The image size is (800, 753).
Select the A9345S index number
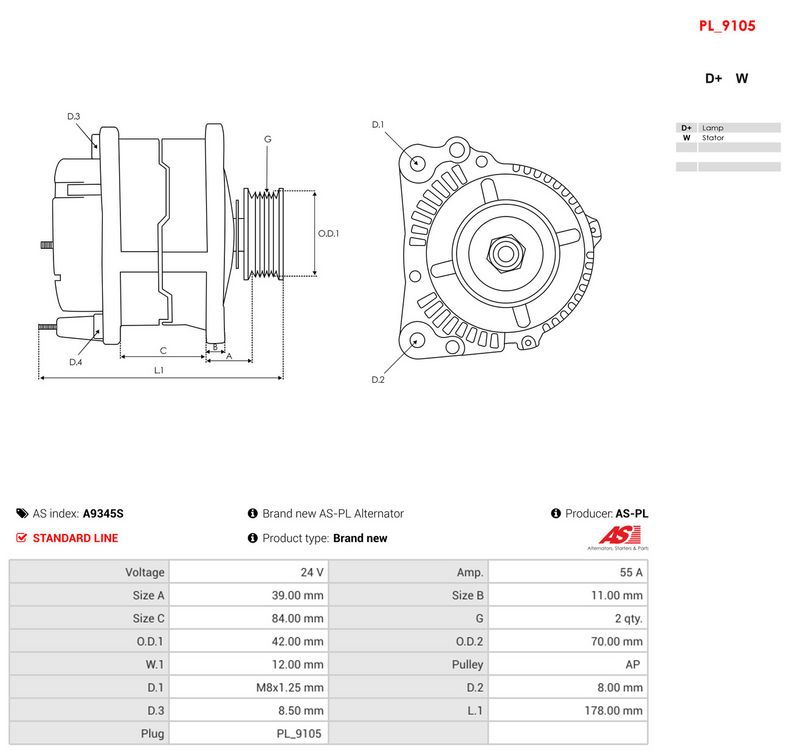pos(103,514)
